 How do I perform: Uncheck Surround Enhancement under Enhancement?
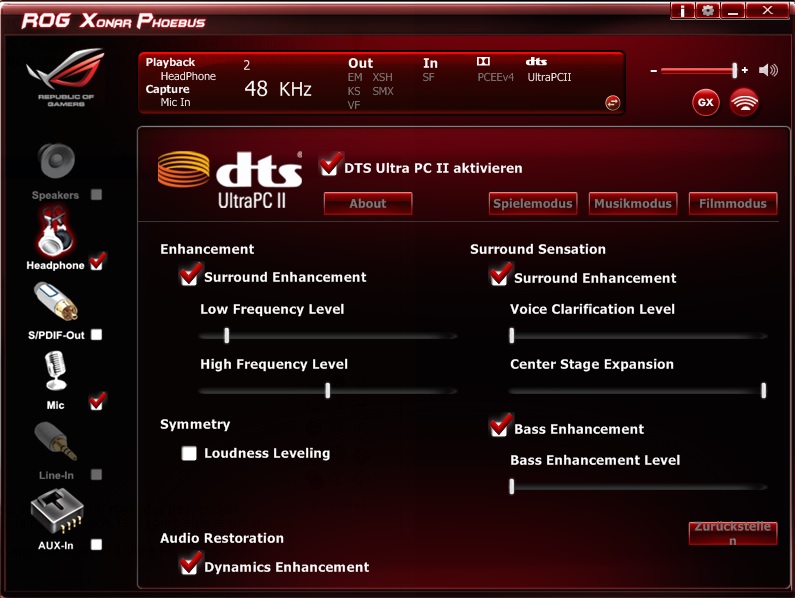click(x=190, y=275)
